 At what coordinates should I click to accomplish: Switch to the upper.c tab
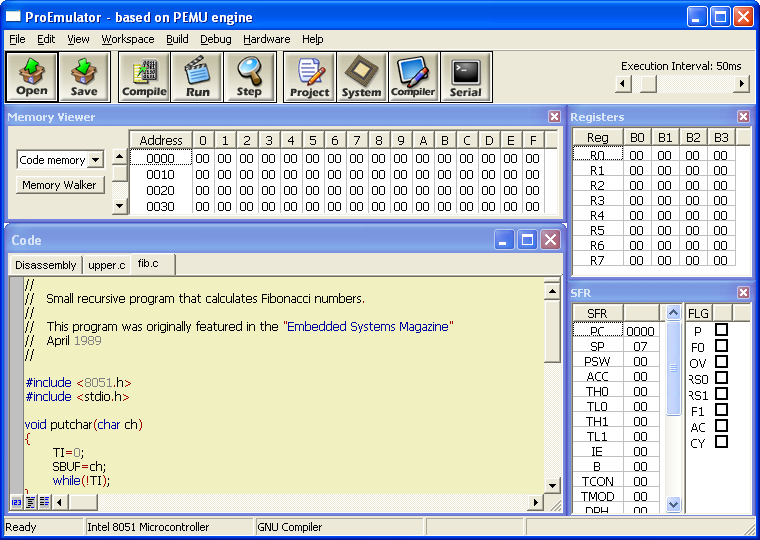coord(107,265)
